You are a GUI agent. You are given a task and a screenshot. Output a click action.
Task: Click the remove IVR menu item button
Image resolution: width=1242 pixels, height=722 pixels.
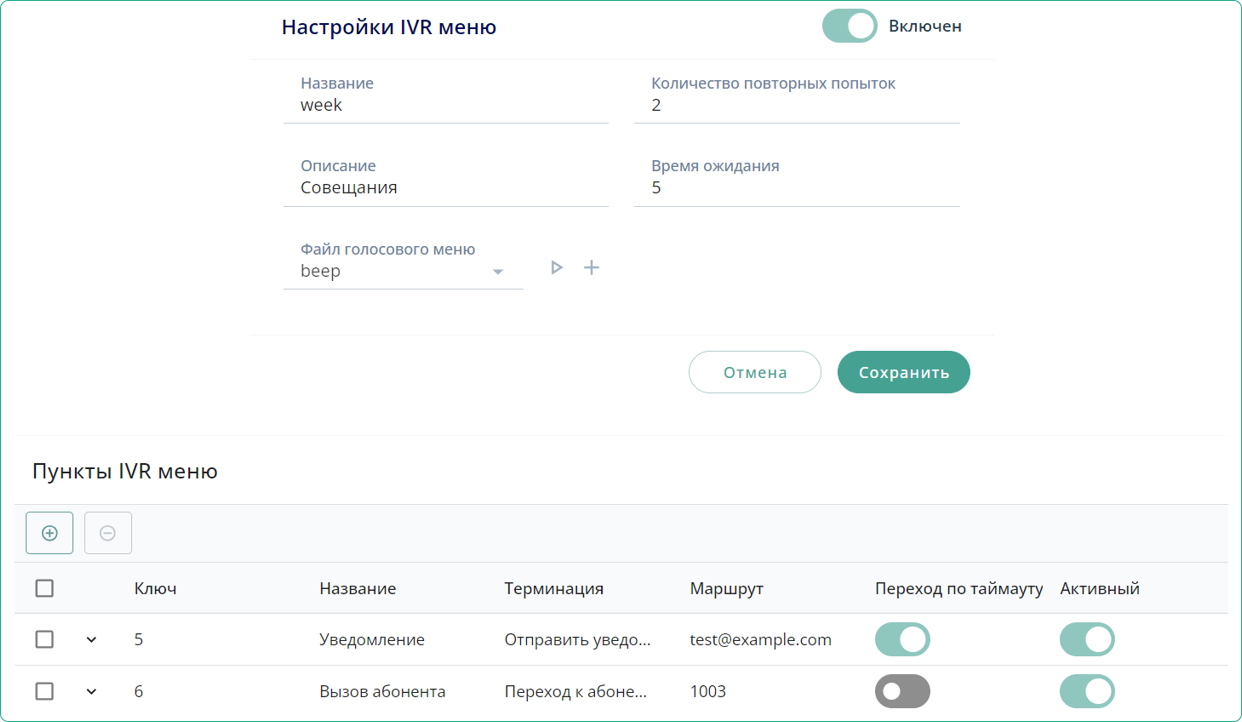click(108, 533)
